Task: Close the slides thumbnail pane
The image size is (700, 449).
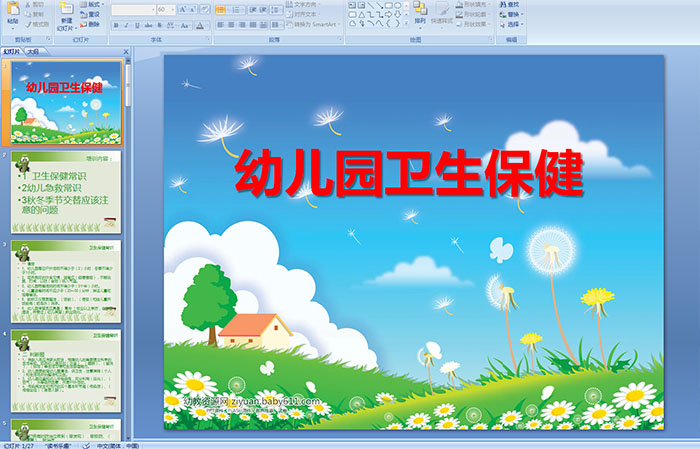Action: coord(126,52)
